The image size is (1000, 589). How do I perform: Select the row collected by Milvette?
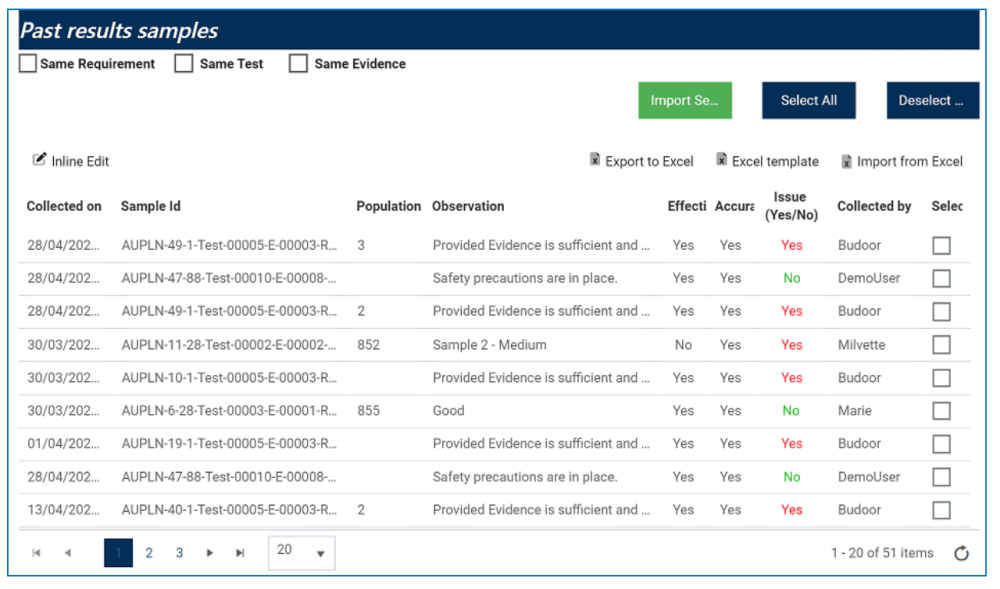pyautogui.click(x=941, y=345)
